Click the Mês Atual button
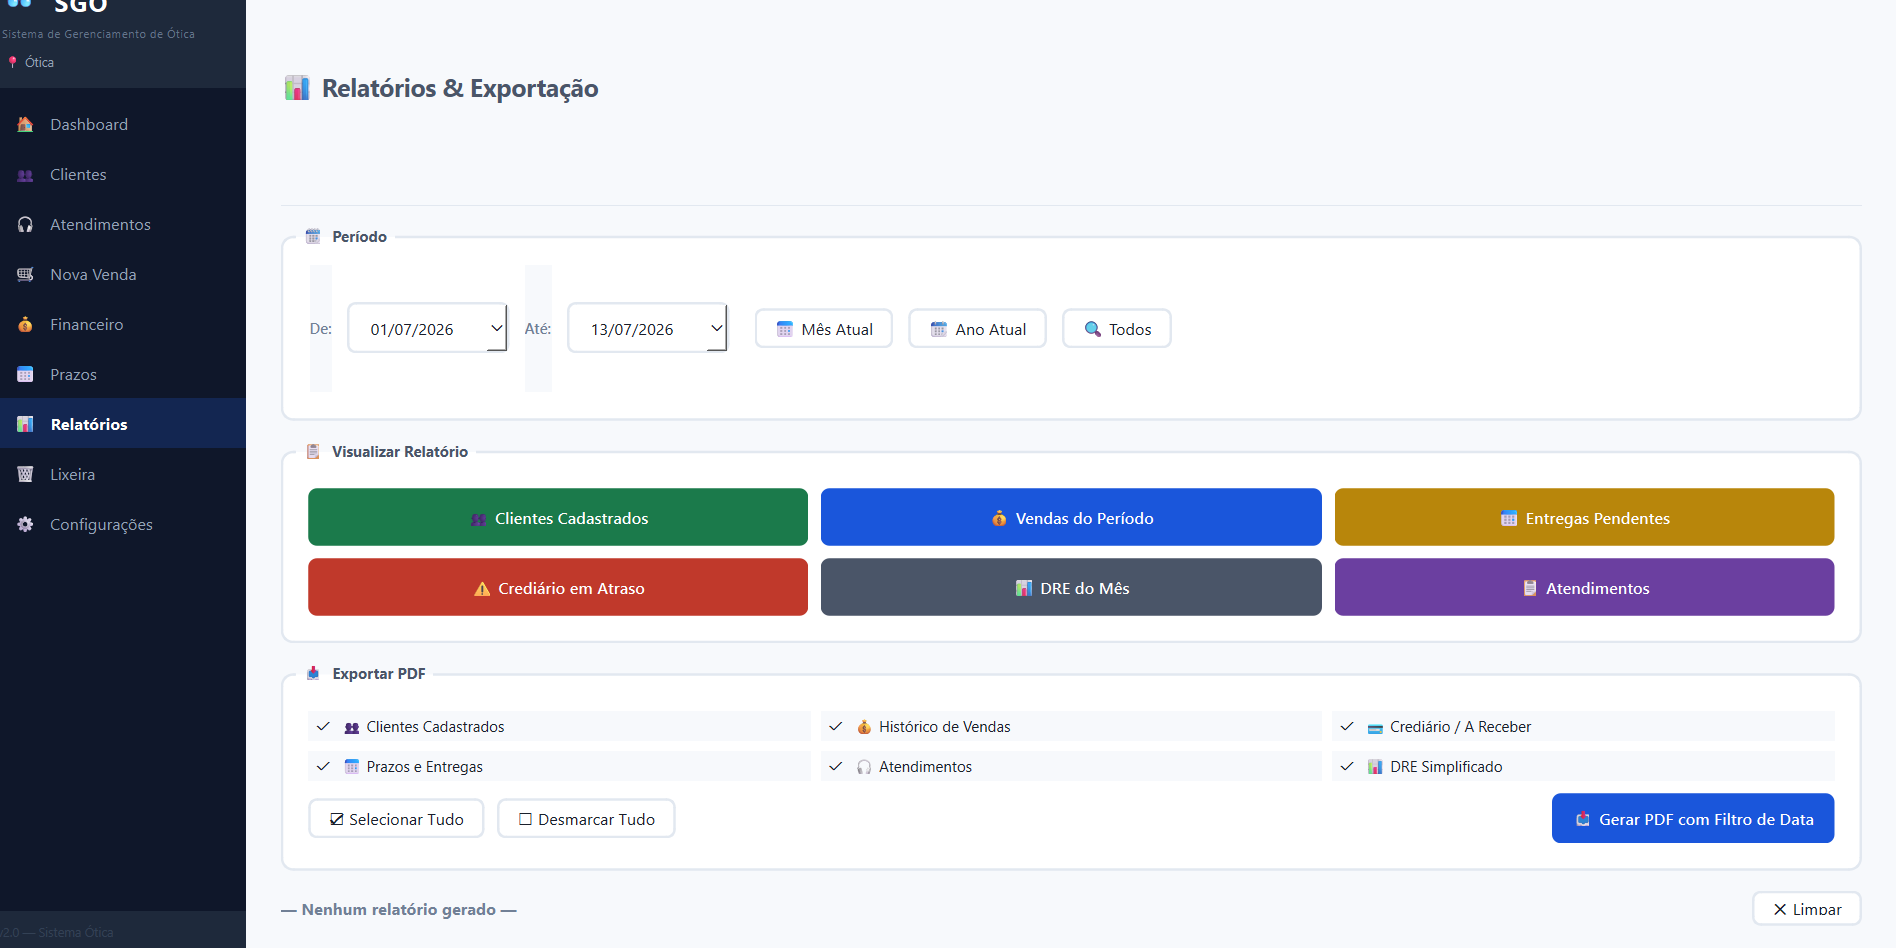The width and height of the screenshot is (1896, 948). pos(824,328)
